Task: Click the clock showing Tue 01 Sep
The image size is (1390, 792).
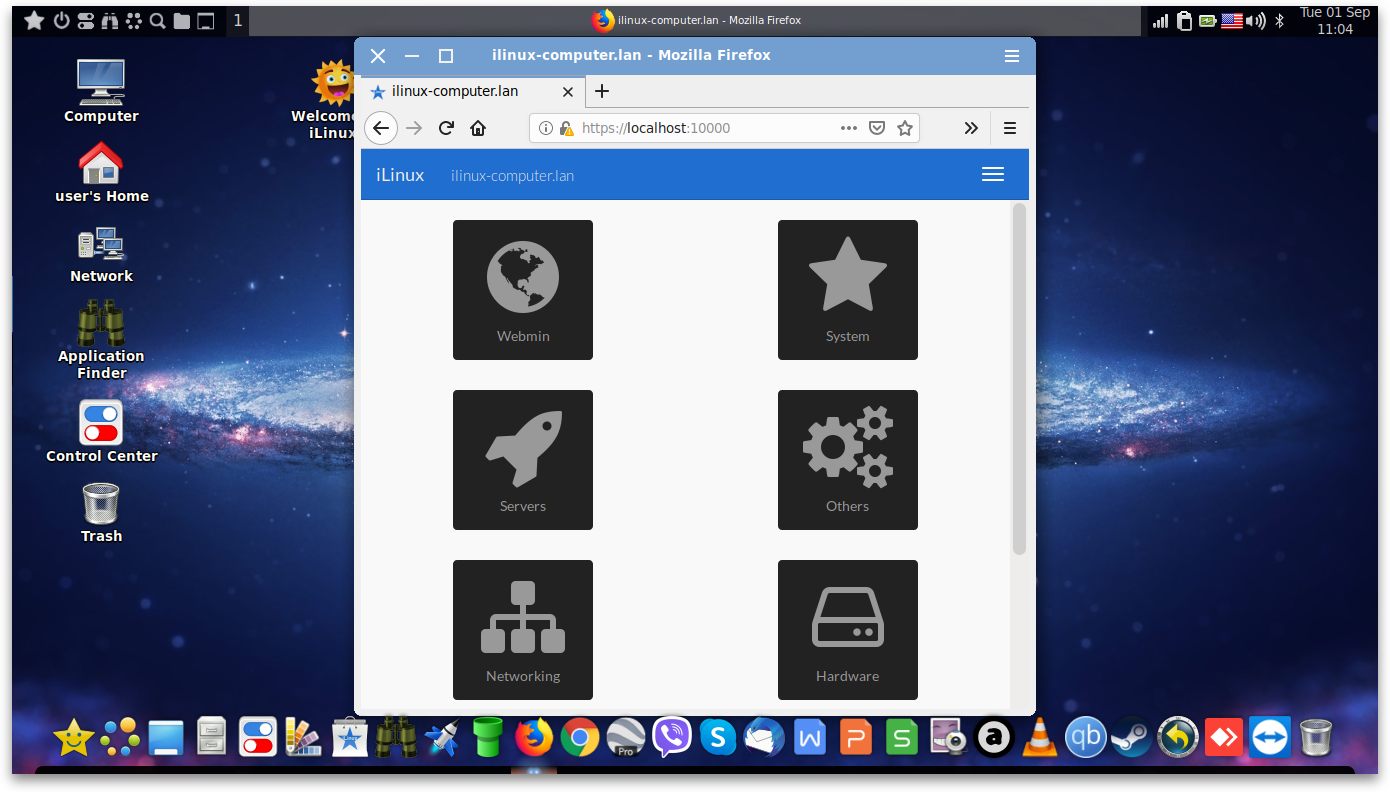Action: tap(1335, 20)
